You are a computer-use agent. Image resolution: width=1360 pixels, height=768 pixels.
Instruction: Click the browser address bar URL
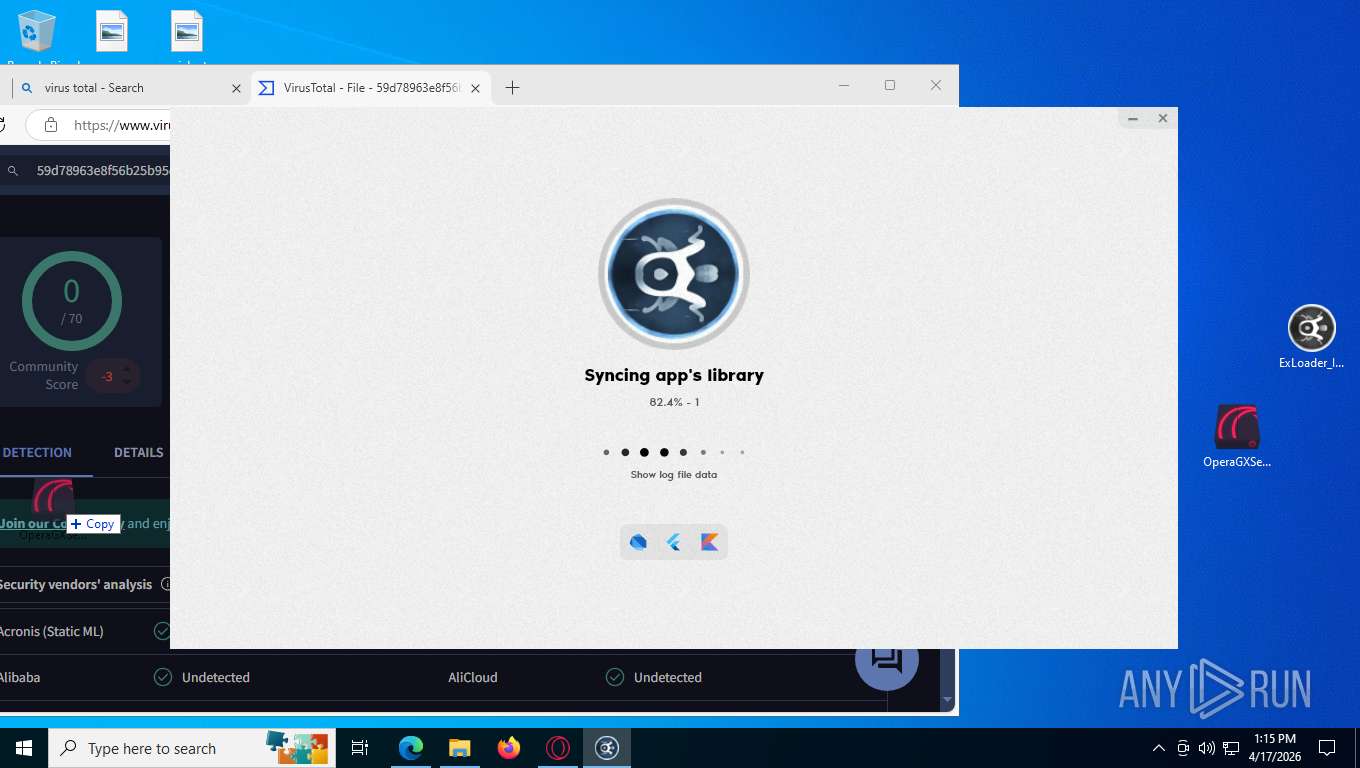tap(122, 126)
